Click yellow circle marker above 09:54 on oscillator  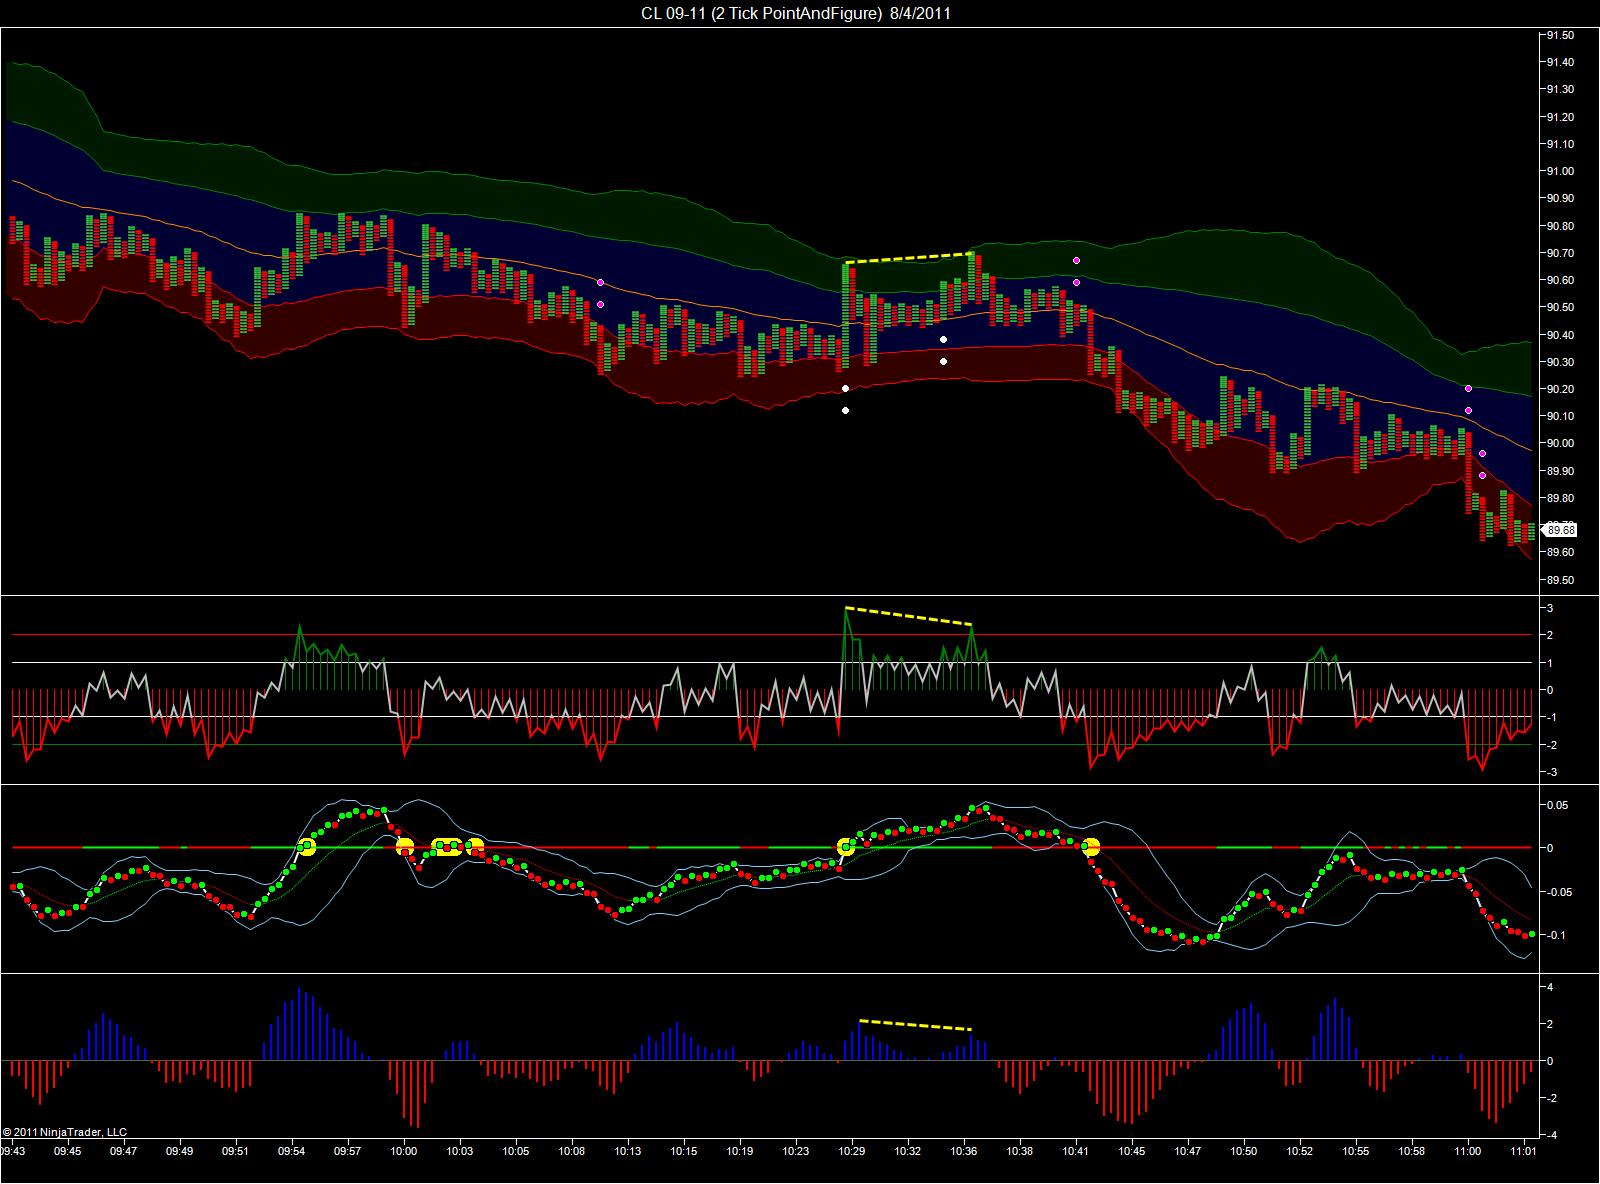tap(307, 848)
